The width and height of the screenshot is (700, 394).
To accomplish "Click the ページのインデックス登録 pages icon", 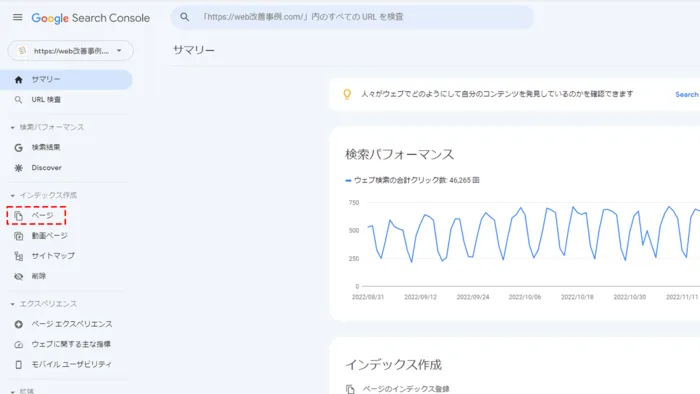I will tap(350, 389).
